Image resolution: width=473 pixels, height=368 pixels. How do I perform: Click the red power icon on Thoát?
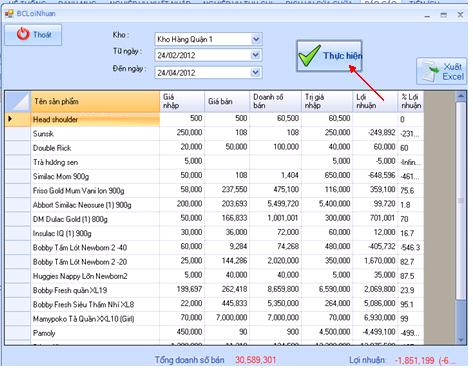23,34
